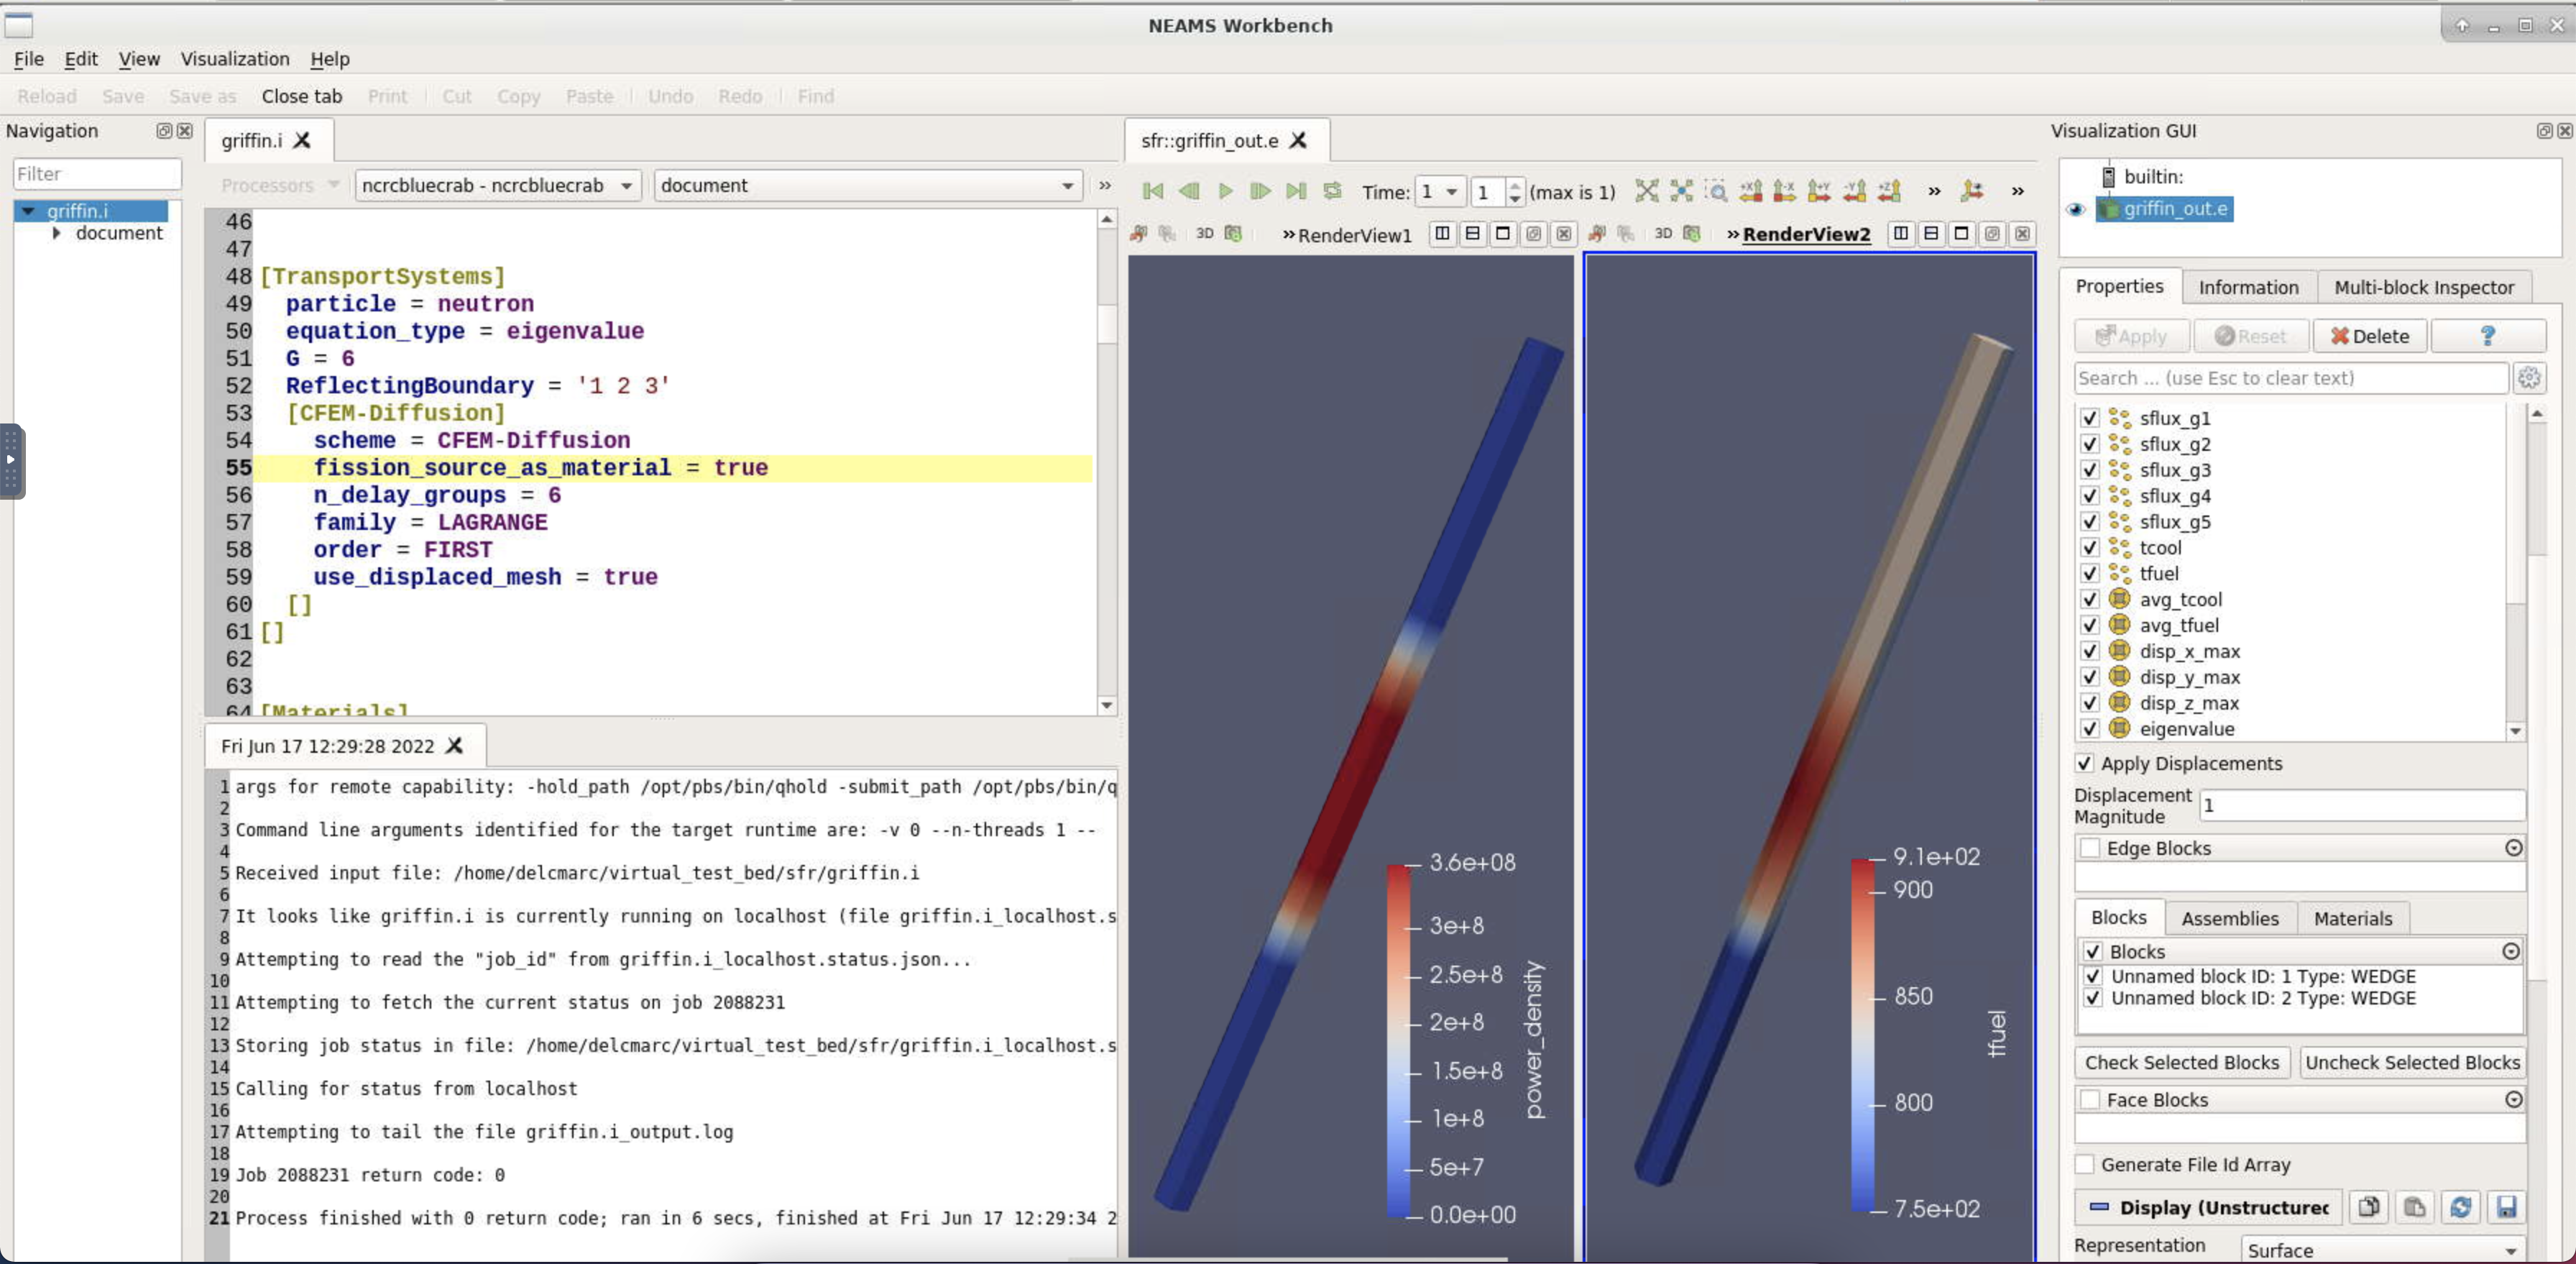
Task: Split RenderView2 horizontally
Action: [x=1901, y=234]
